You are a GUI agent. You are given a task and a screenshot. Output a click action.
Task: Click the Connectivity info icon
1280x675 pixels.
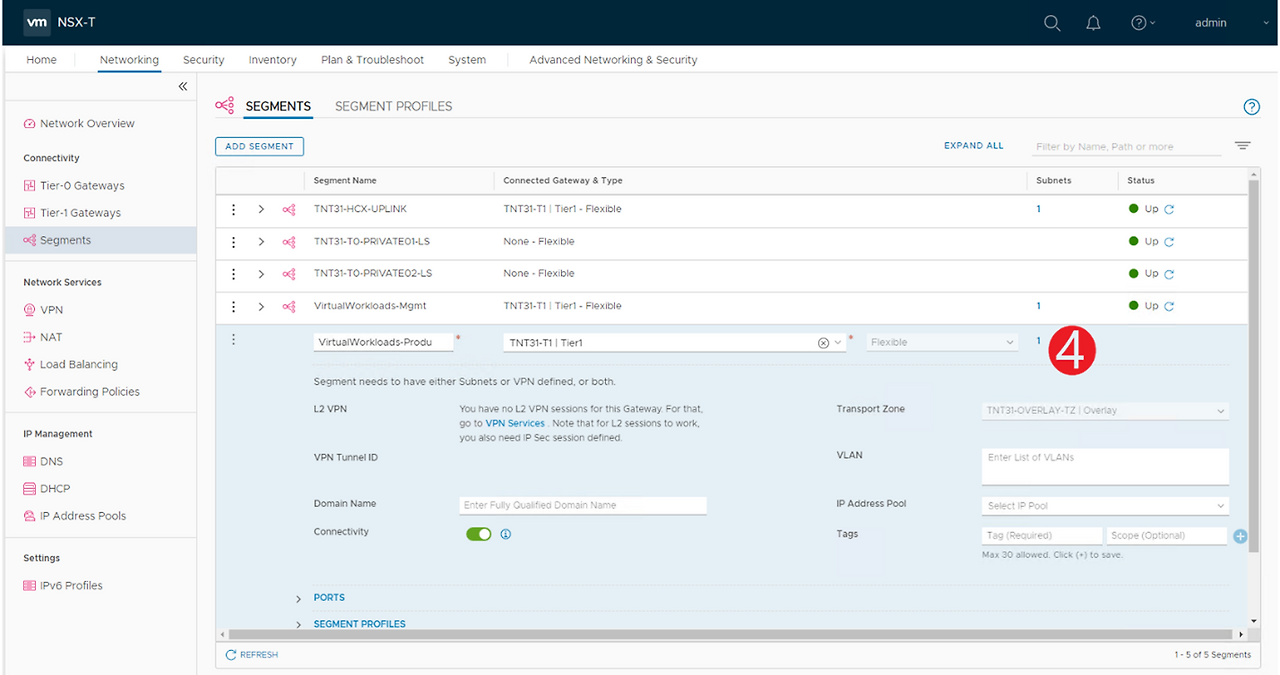coord(505,534)
